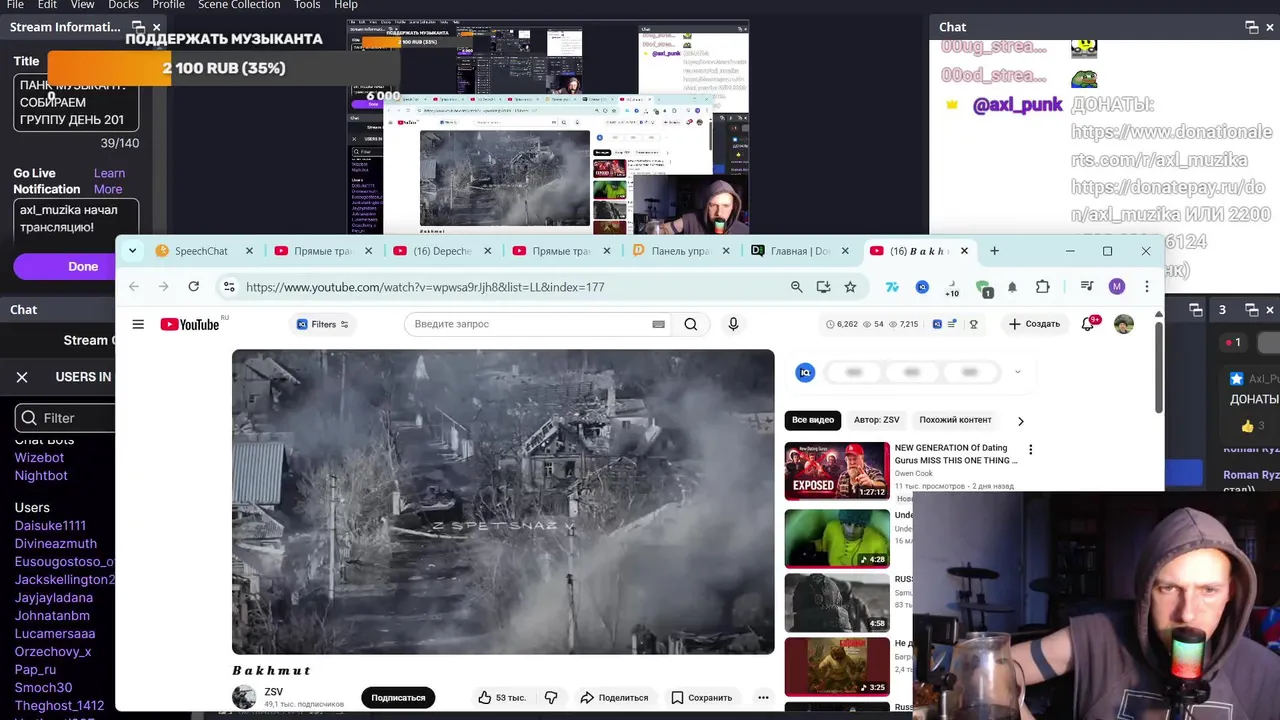Show next filter chips arrow
This screenshot has width=1280, height=720.
[x=1020, y=421]
